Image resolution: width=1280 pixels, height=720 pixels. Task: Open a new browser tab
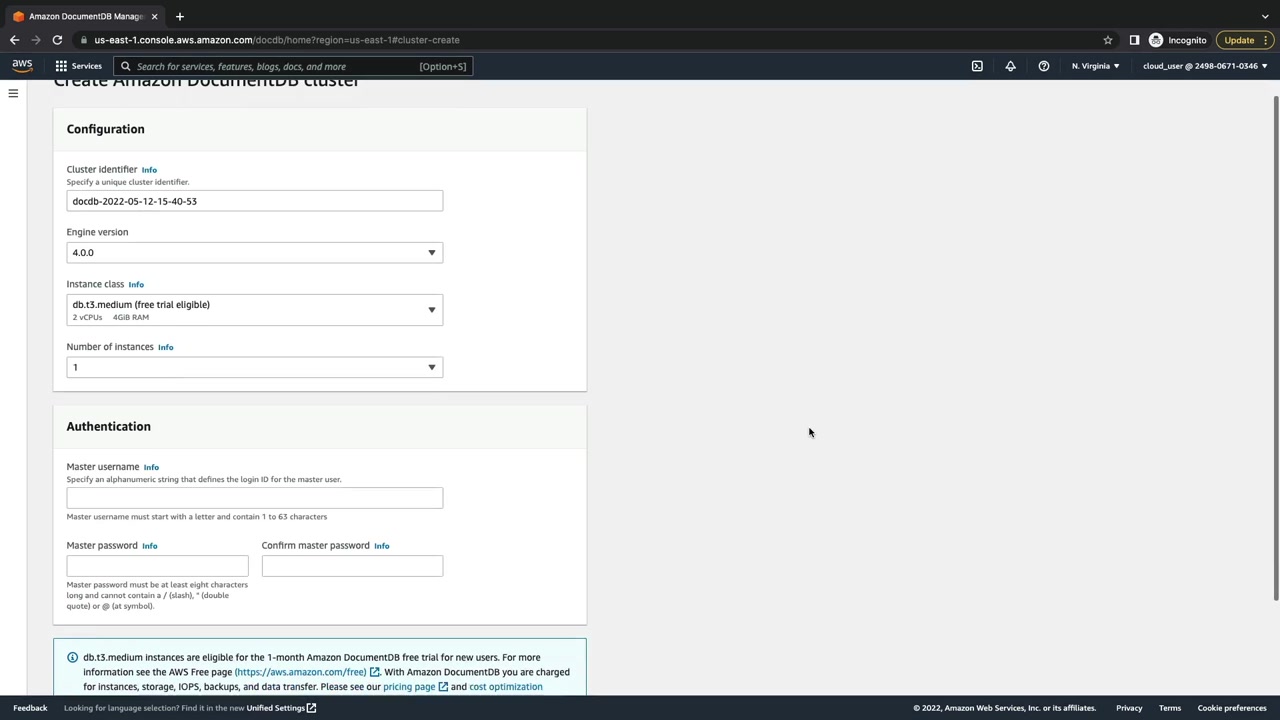tap(180, 16)
